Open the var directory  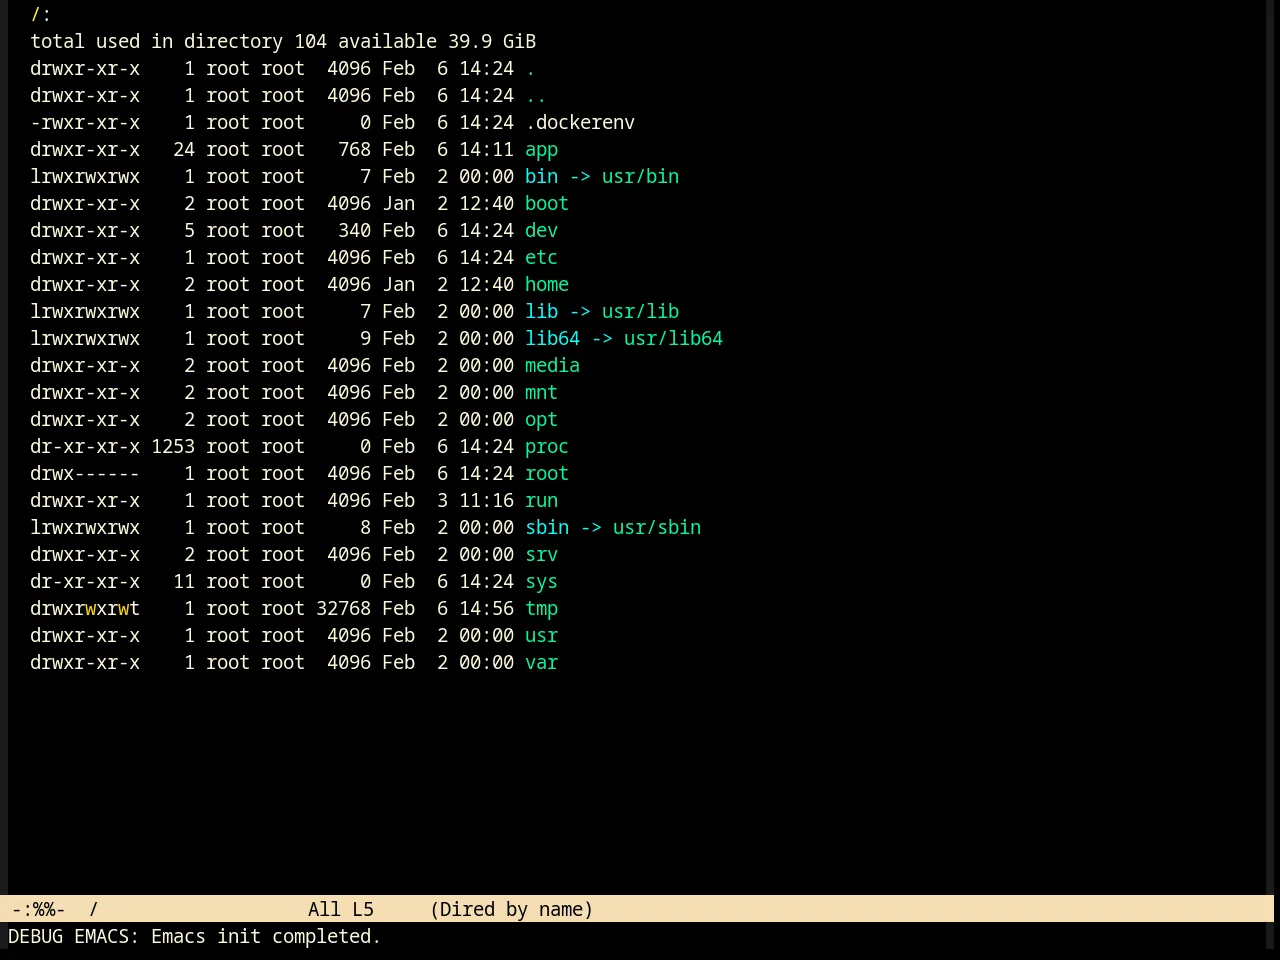point(541,663)
